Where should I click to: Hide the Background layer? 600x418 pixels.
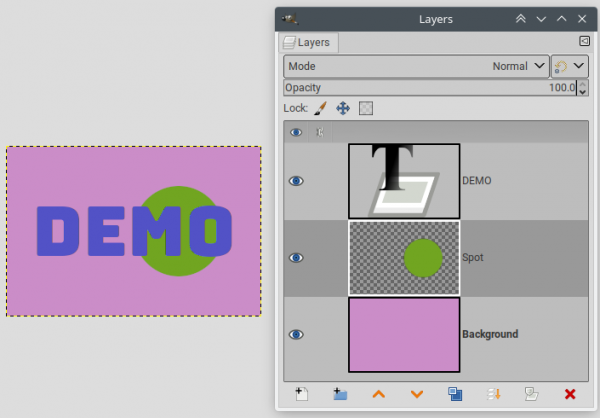296,335
